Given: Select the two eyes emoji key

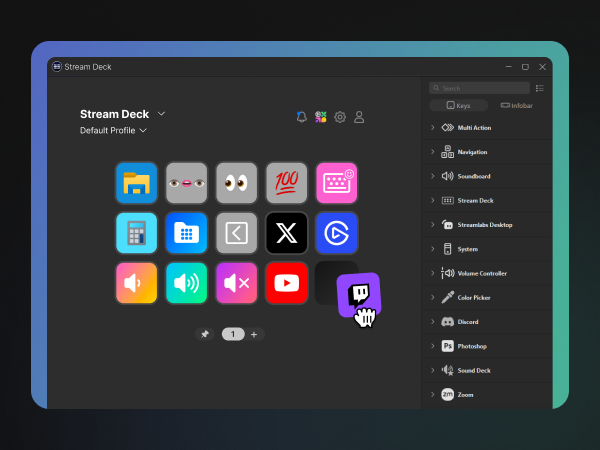Looking at the screenshot, I should tap(236, 183).
